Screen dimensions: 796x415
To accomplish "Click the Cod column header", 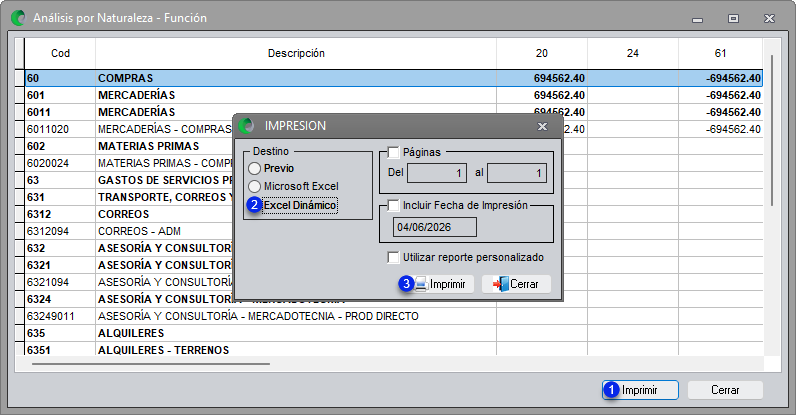I will (60, 53).
